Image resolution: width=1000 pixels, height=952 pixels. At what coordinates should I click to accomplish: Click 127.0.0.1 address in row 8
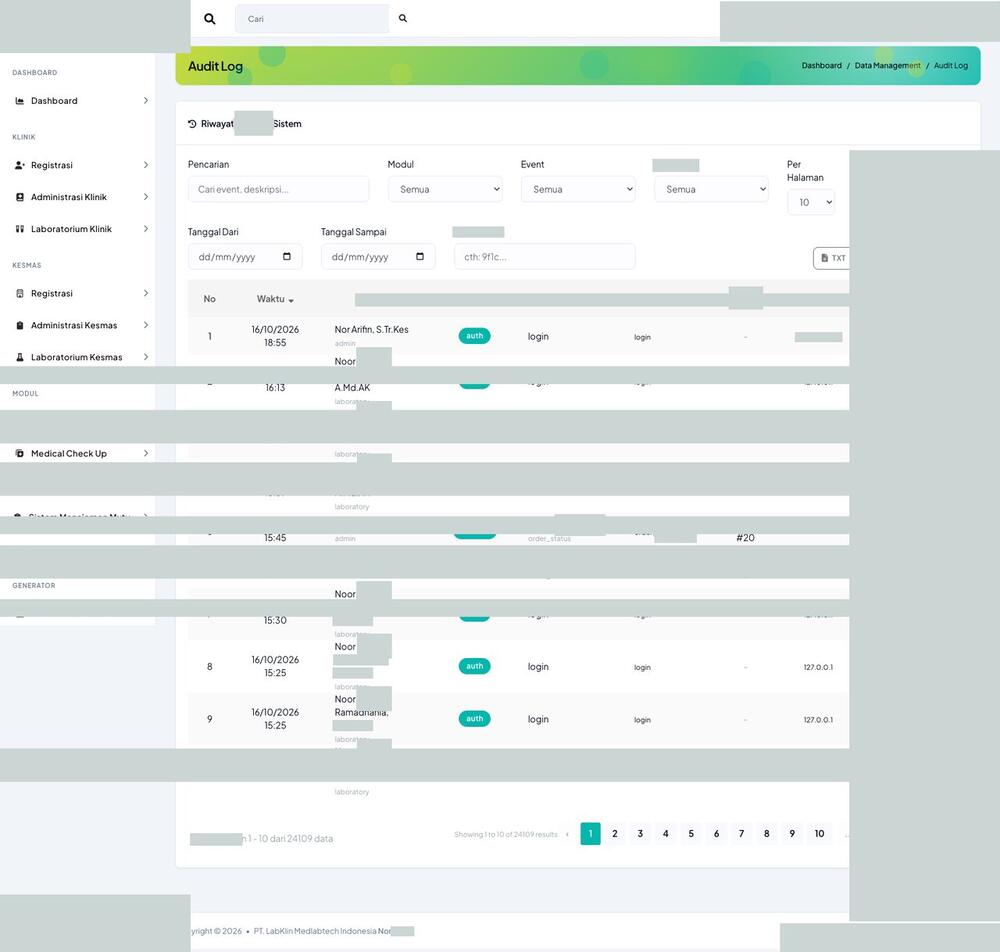(x=818, y=667)
